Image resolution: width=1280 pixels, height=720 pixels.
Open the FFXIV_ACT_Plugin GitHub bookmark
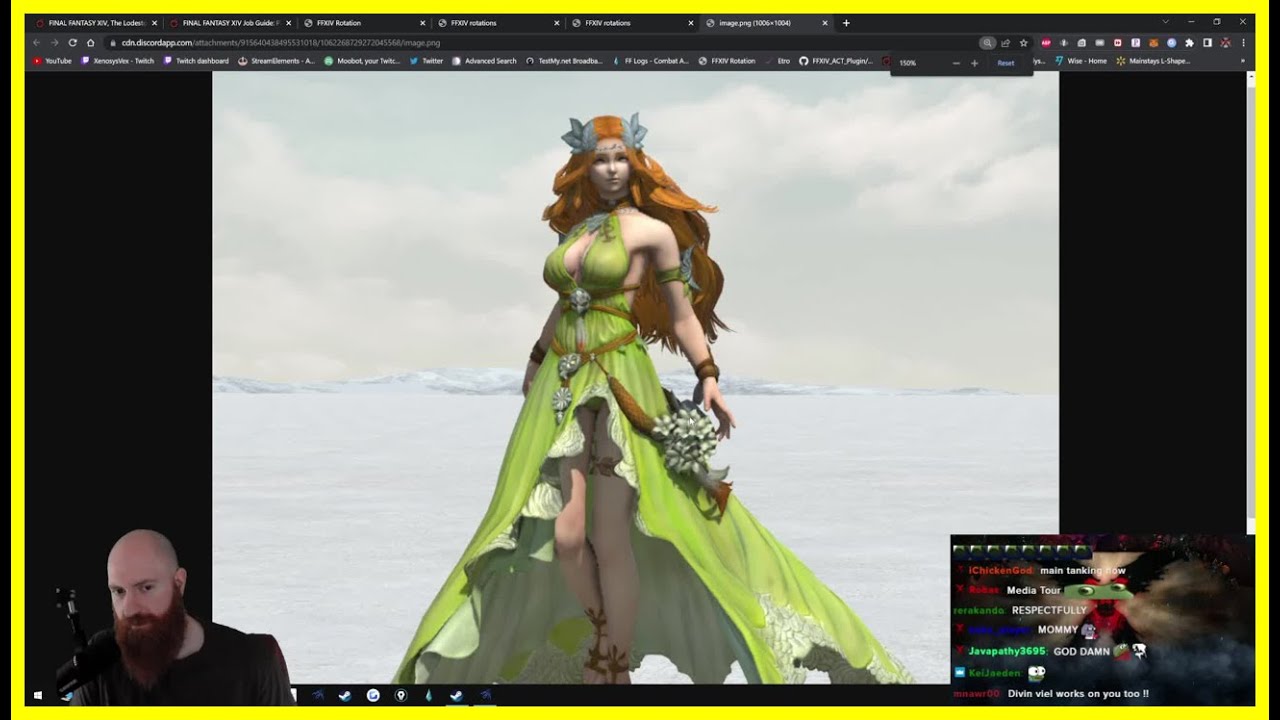(x=836, y=61)
